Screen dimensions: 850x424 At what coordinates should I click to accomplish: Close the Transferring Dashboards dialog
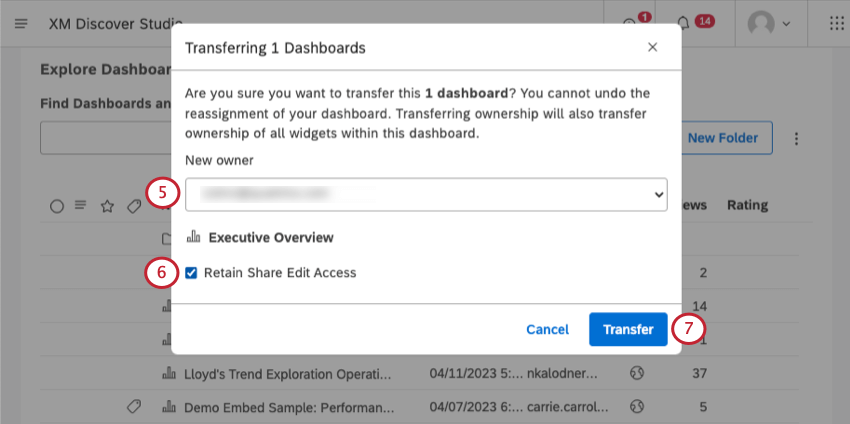[653, 47]
